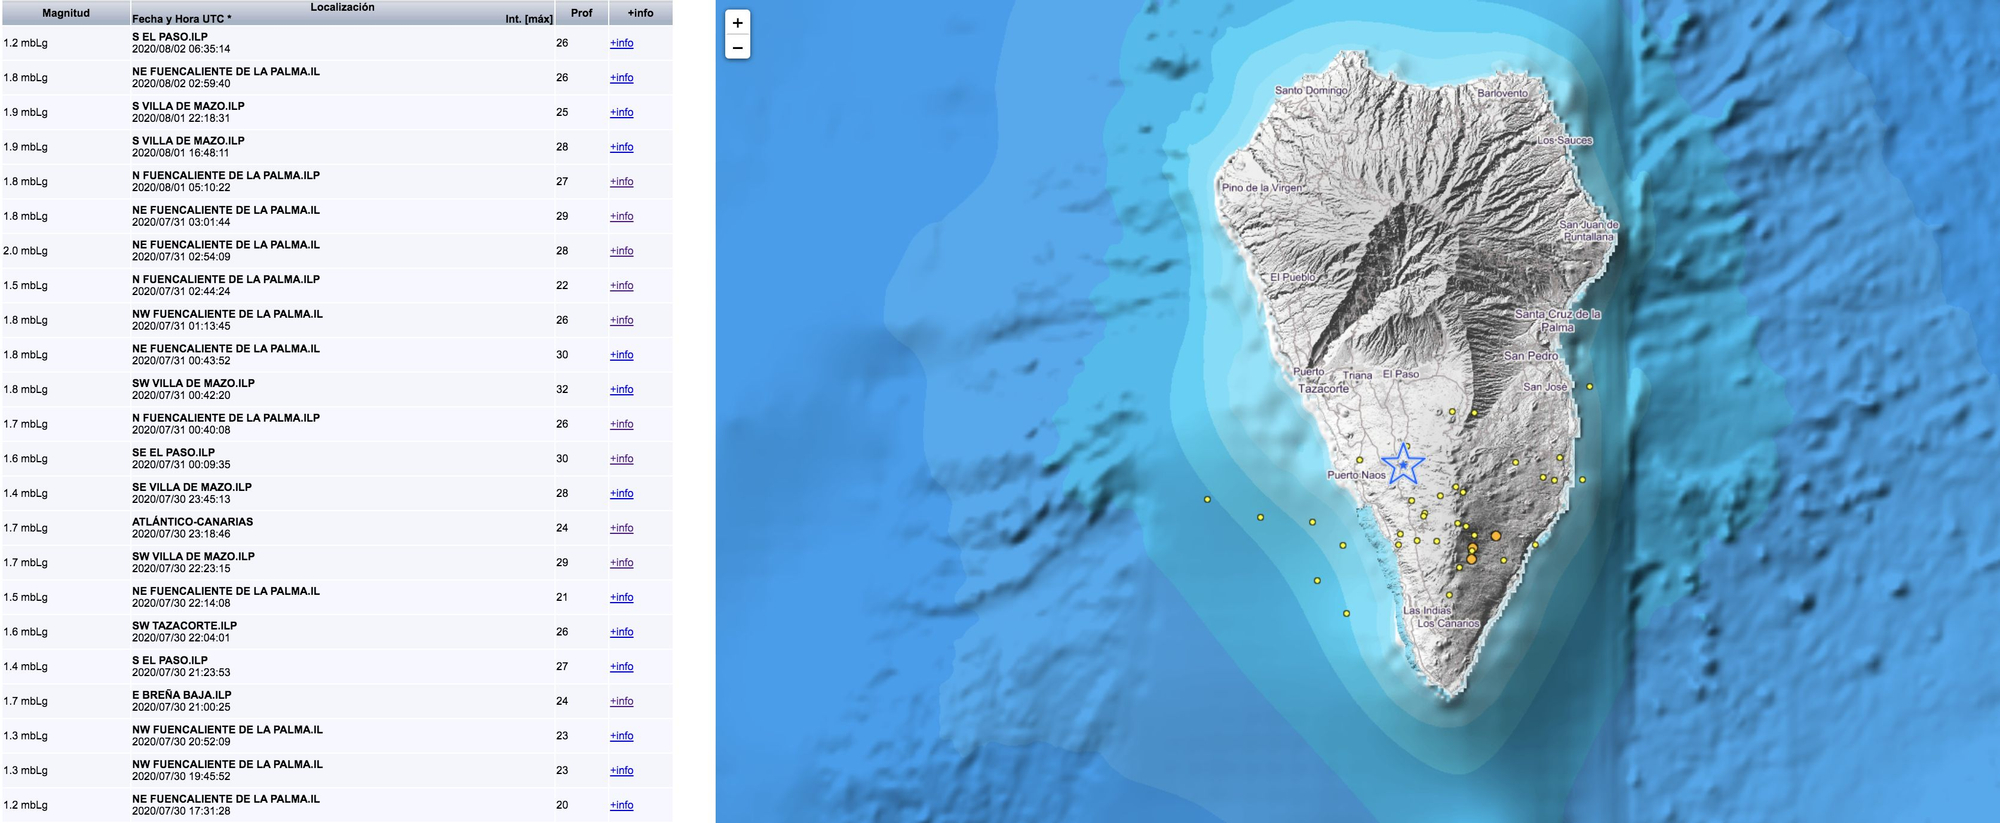Select the date '2020/07/31 02:54:09'
This screenshot has width=2000, height=823.
[x=181, y=257]
